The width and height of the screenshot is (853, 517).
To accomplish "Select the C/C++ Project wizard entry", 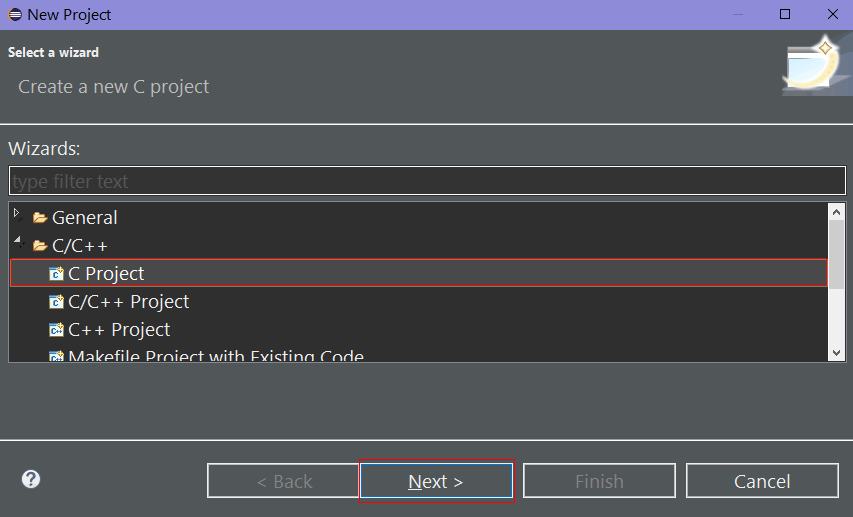I will click(128, 301).
